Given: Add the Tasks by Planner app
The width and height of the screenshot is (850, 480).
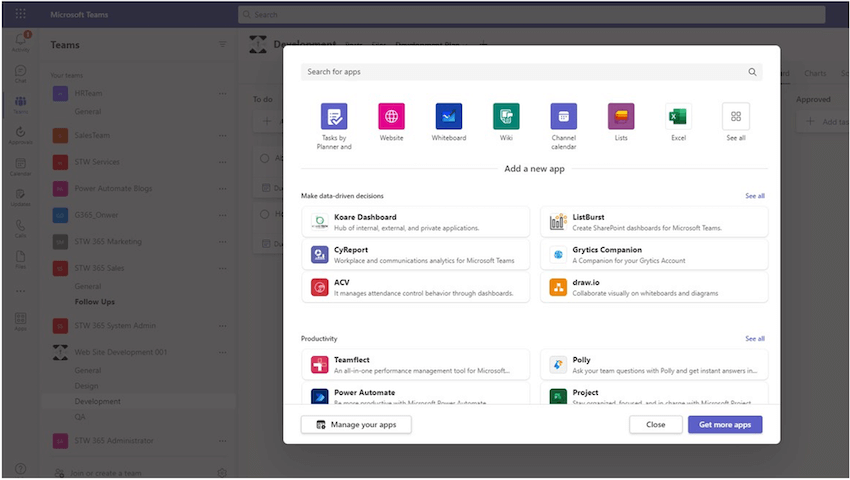Looking at the screenshot, I should pyautogui.click(x=334, y=126).
